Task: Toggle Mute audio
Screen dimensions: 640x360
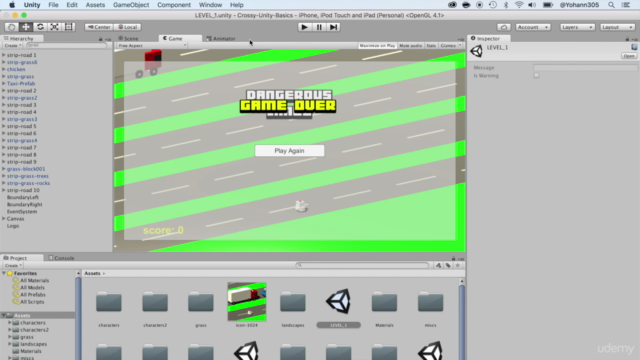Action: [410, 46]
